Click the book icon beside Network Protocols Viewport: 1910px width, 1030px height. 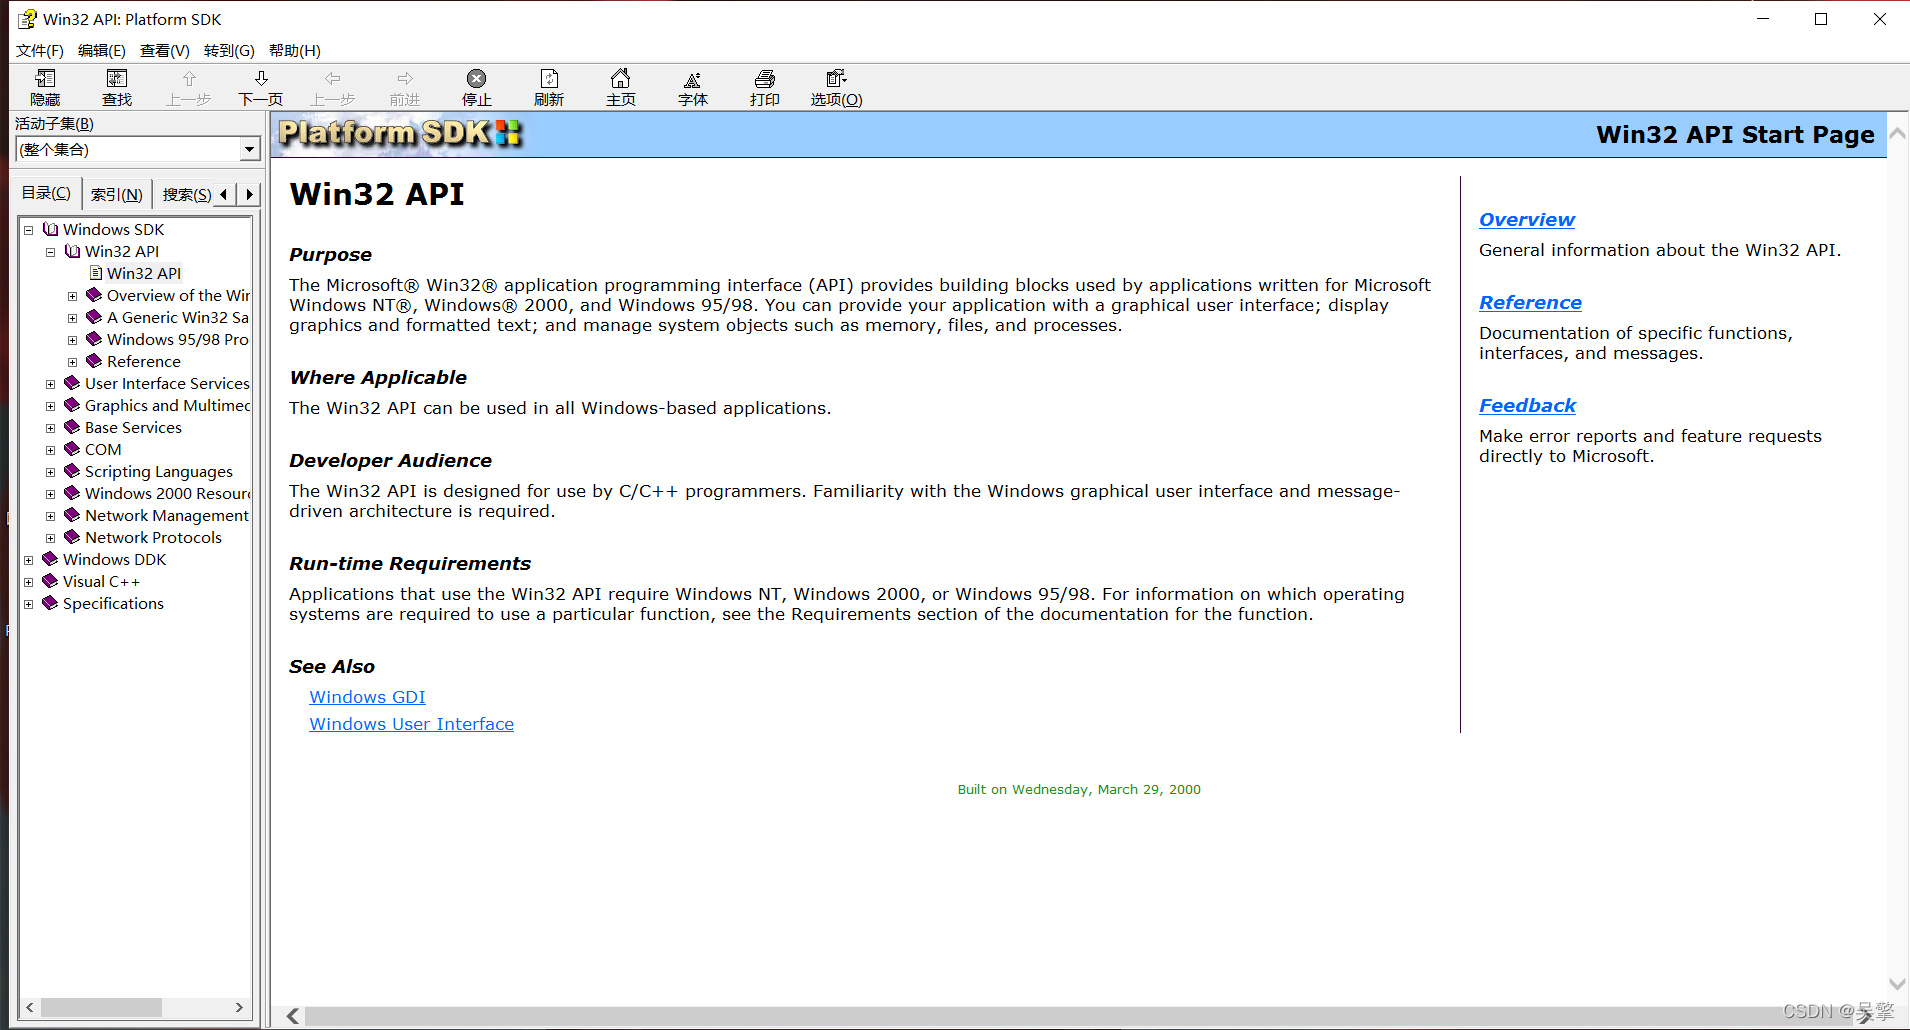coord(72,537)
